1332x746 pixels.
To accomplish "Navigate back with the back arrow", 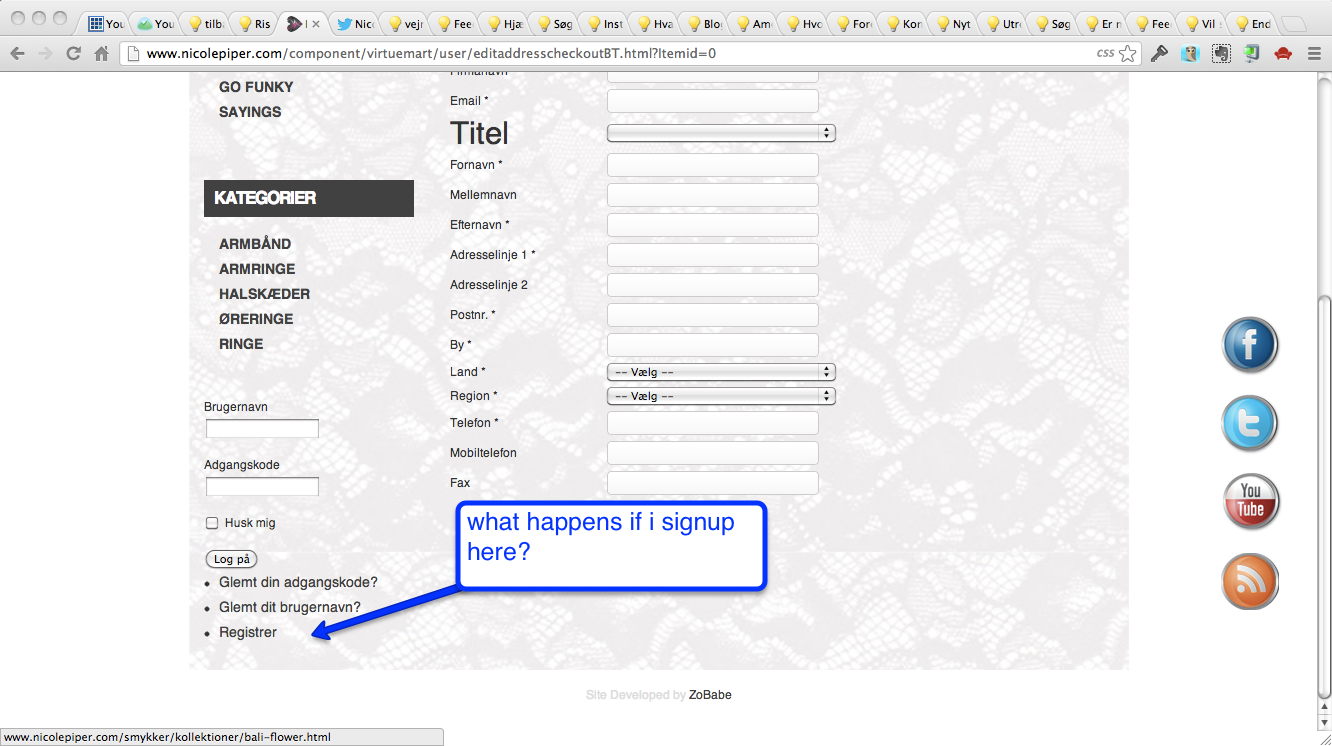I will 17,54.
